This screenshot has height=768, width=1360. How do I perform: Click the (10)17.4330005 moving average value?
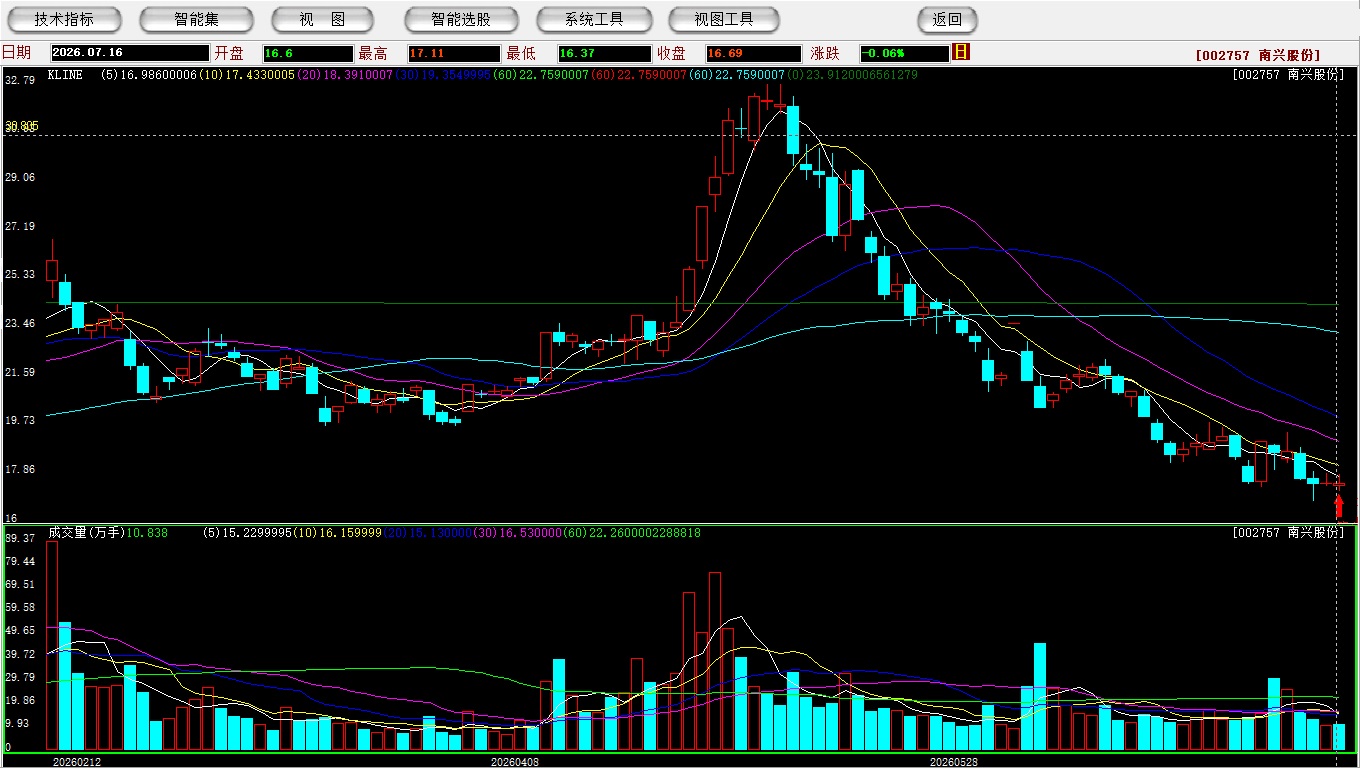coord(247,74)
